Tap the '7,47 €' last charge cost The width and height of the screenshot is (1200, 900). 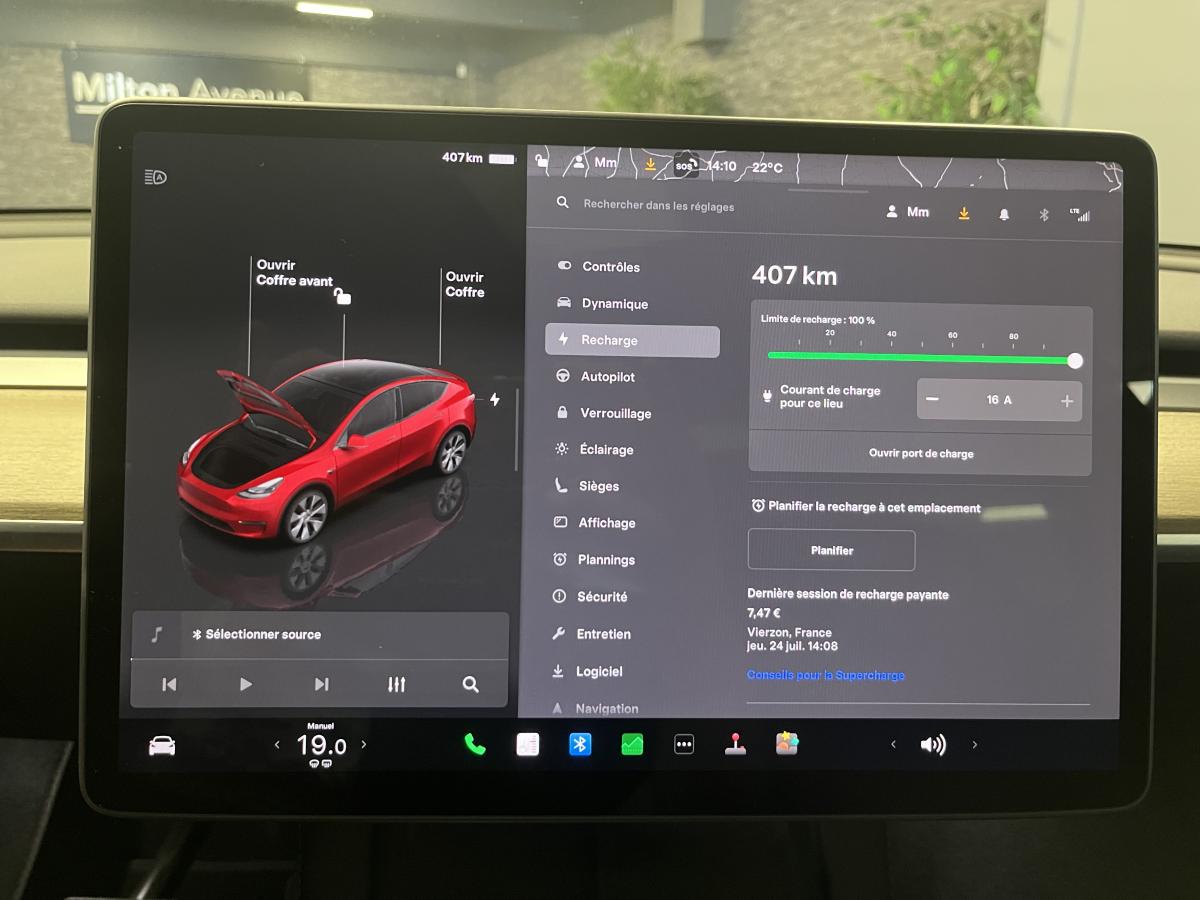tap(764, 613)
